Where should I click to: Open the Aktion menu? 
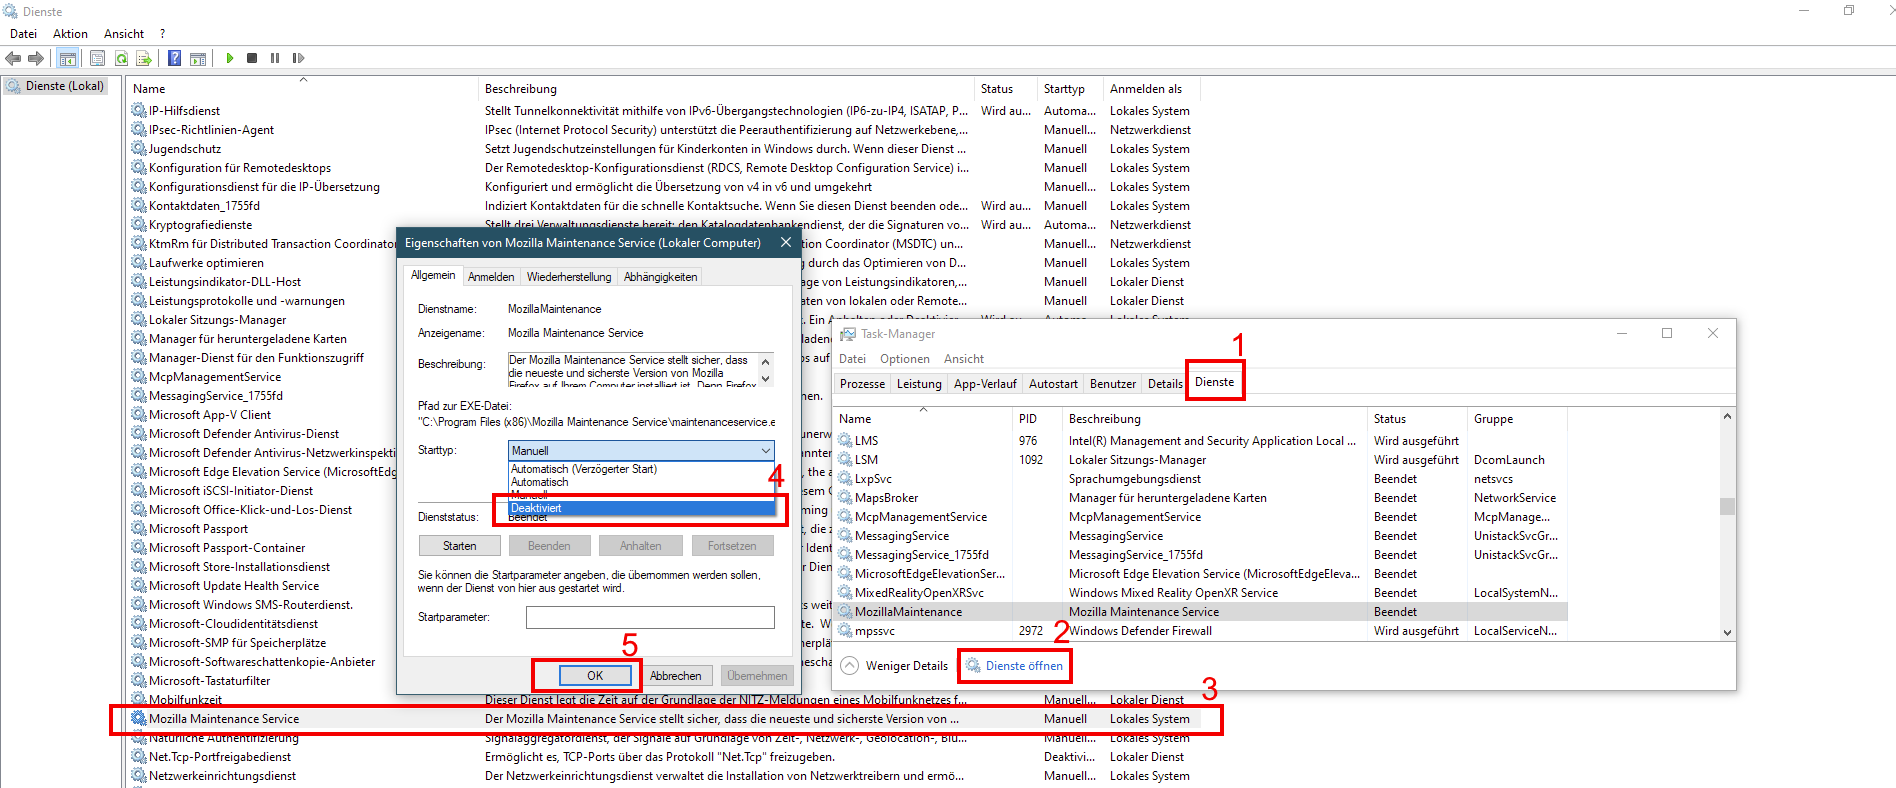pos(70,34)
